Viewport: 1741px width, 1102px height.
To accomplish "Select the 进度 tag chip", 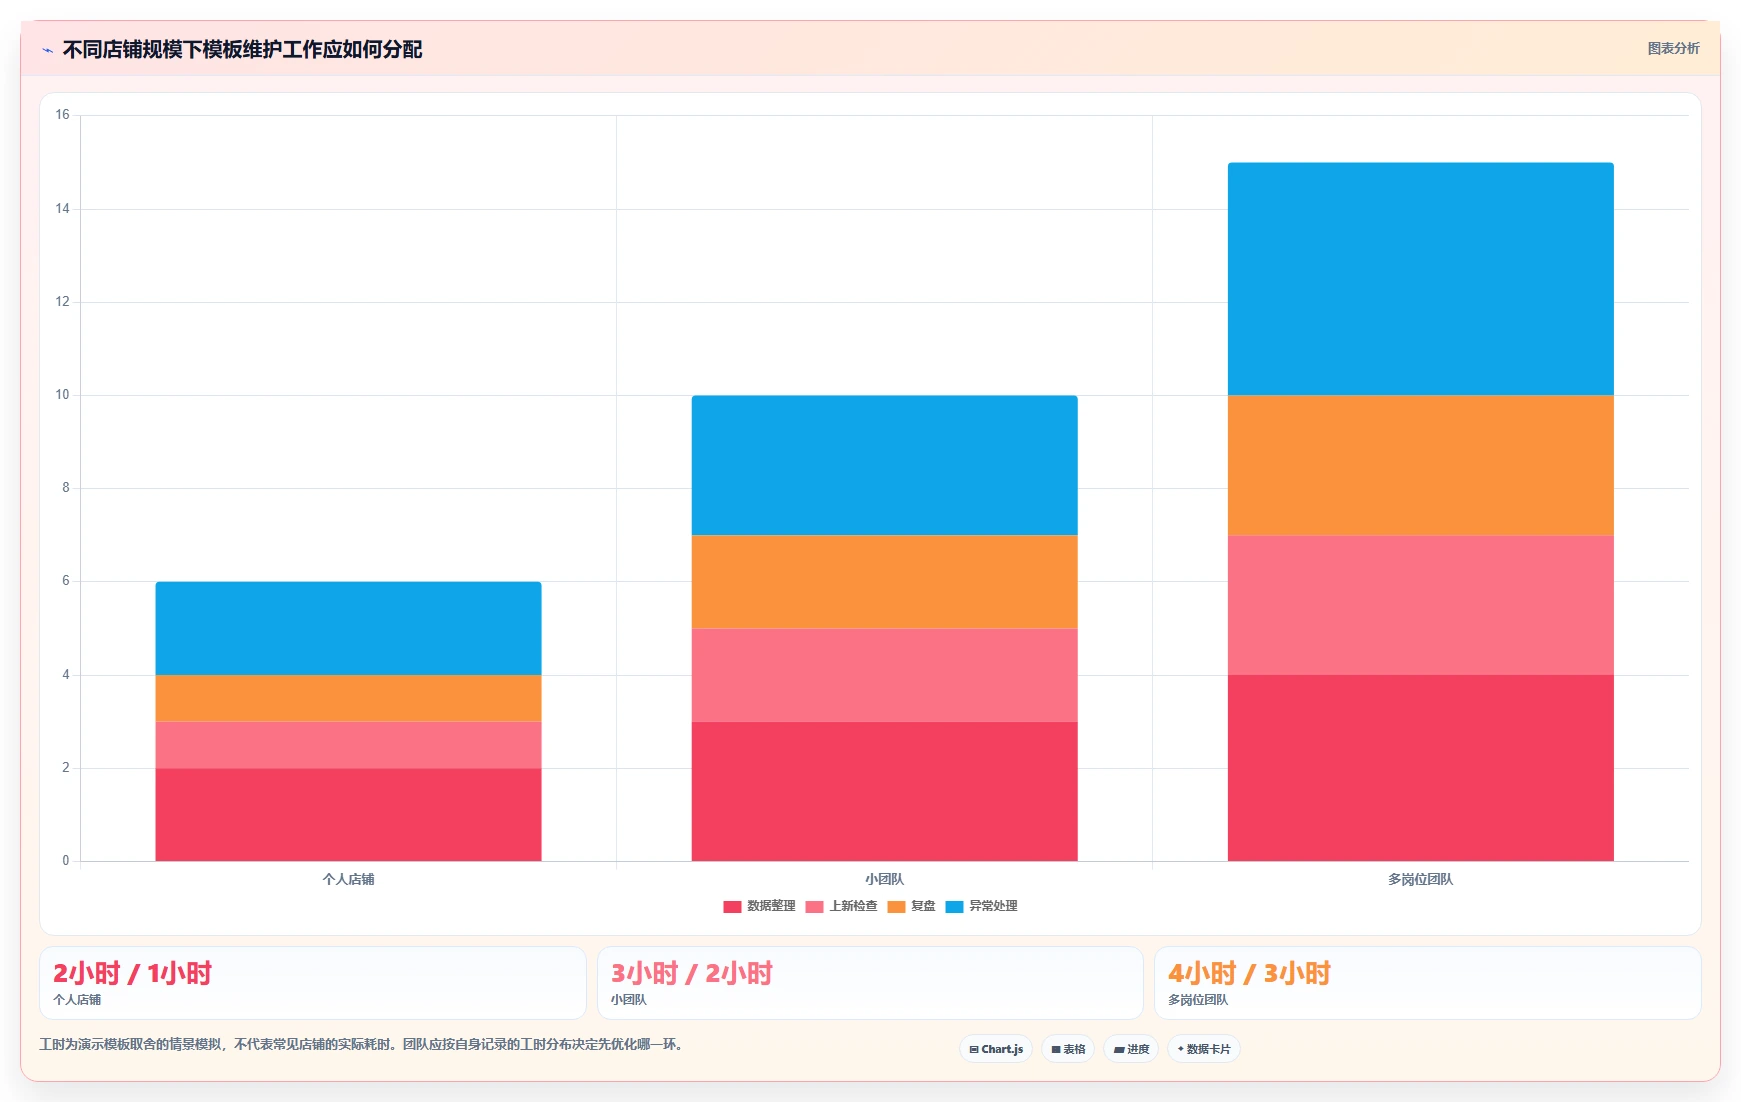I will tap(1131, 1049).
